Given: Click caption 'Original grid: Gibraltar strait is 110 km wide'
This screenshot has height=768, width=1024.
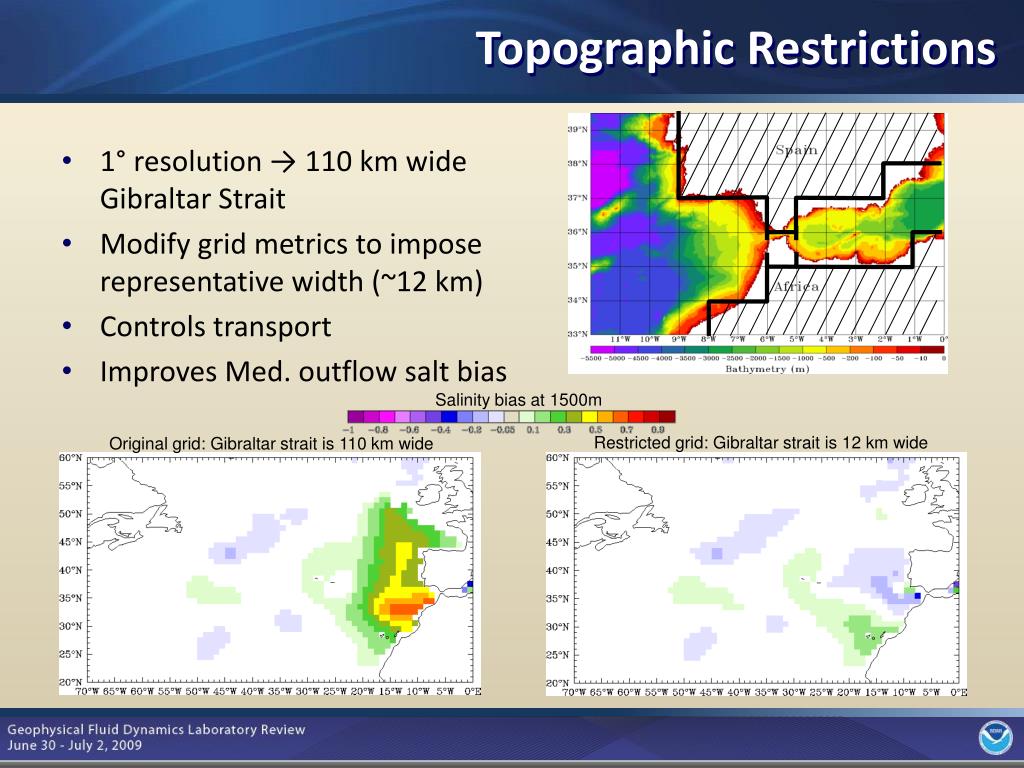Looking at the screenshot, I should (x=271, y=443).
